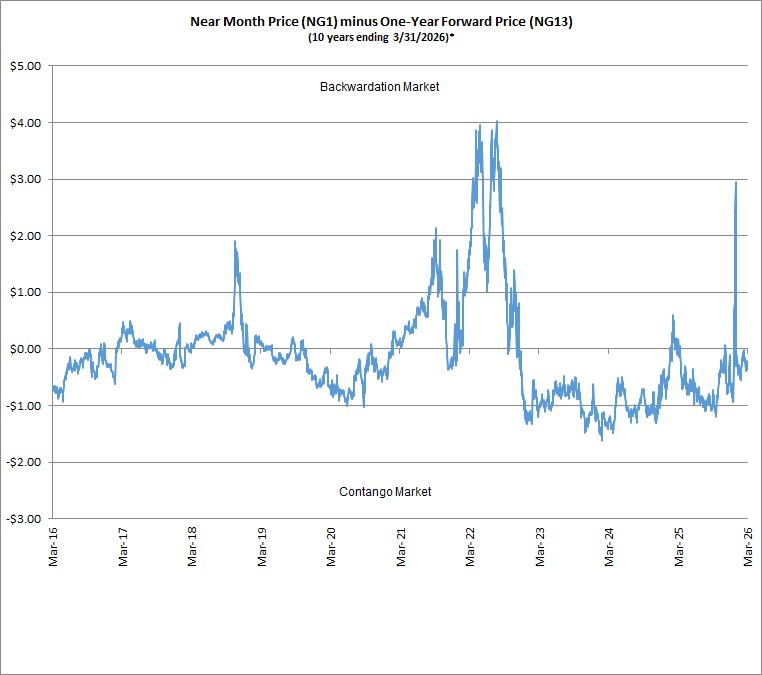Image resolution: width=762 pixels, height=675 pixels.
Task: Select the $3.00 y-axis label
Action: (x=26, y=179)
